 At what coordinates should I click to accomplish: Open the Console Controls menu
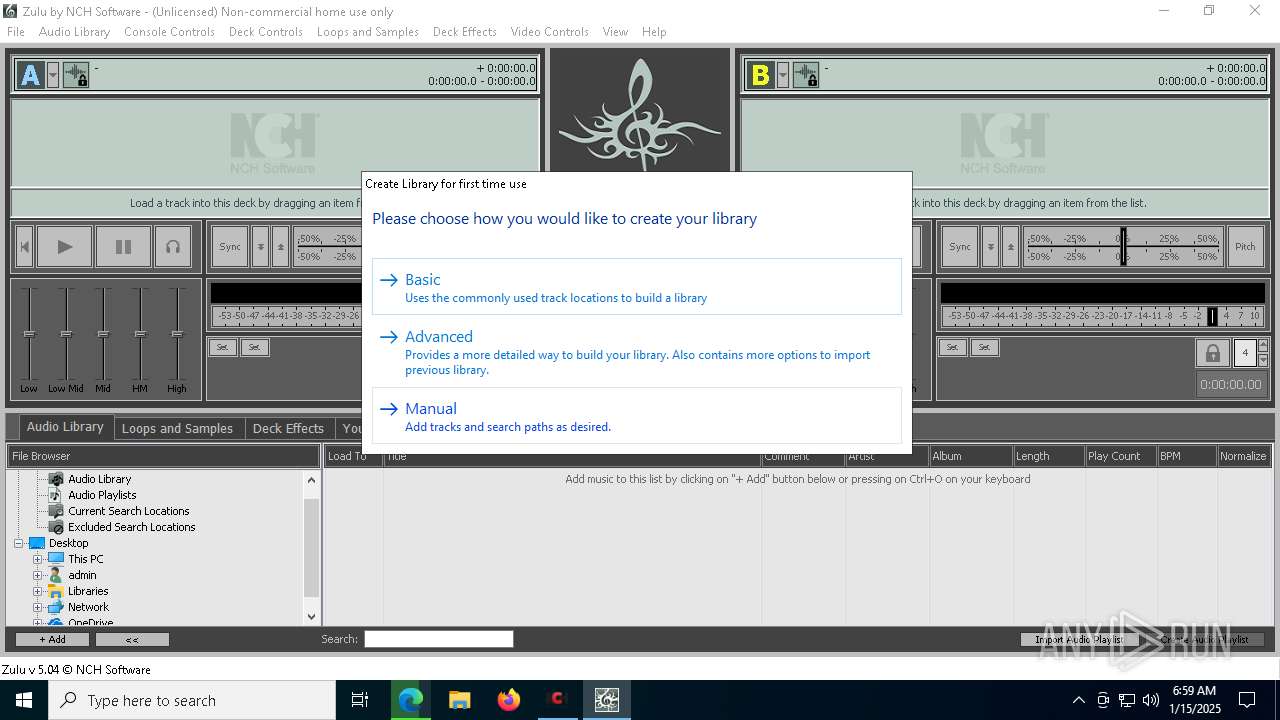click(169, 32)
